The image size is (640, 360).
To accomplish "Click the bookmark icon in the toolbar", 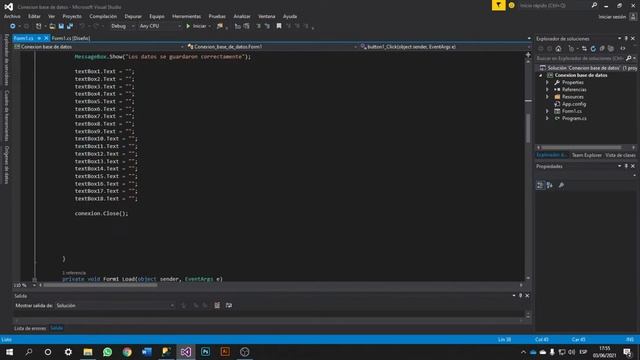I will (279, 26).
